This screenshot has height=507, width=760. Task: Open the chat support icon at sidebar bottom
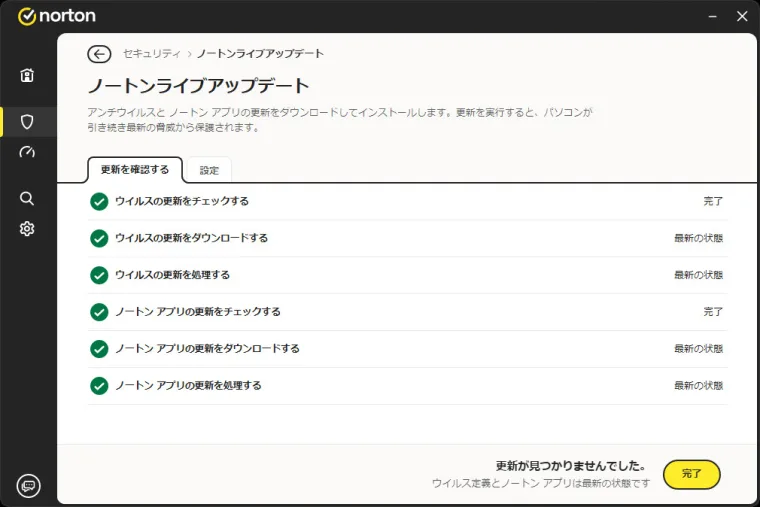(x=29, y=486)
